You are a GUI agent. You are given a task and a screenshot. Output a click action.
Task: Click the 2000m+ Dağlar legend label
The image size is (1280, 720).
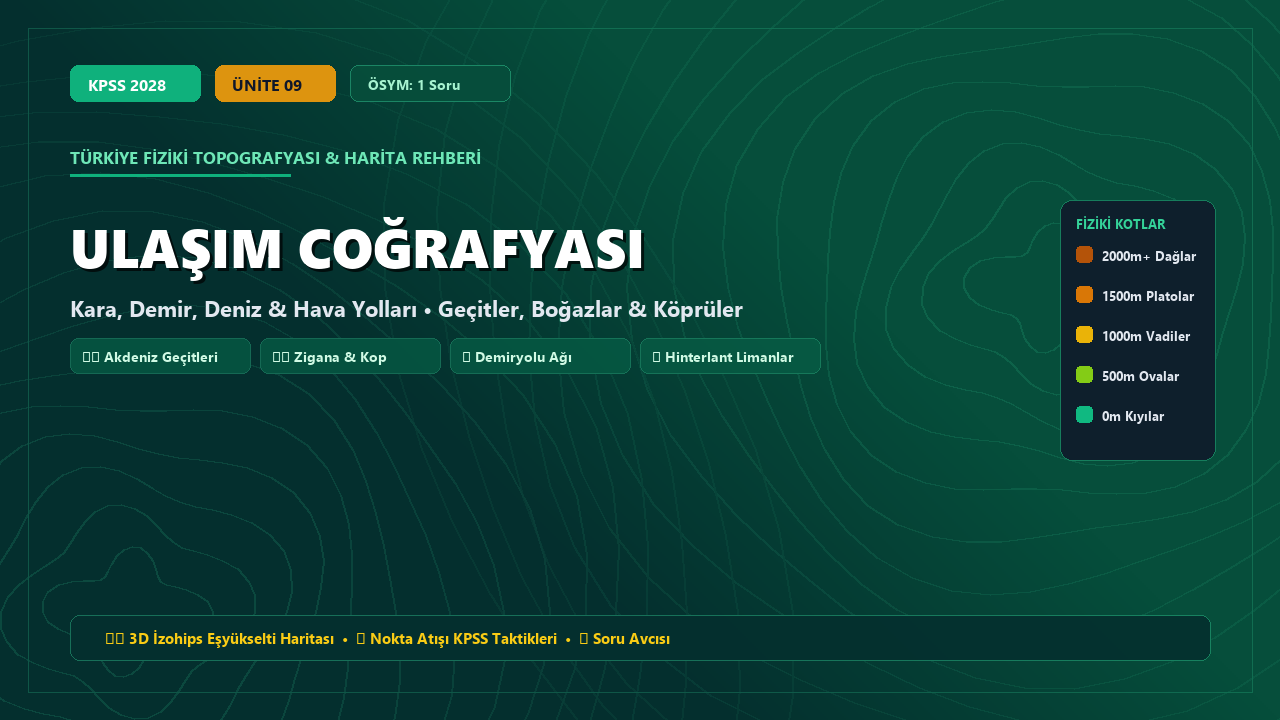pos(1149,256)
